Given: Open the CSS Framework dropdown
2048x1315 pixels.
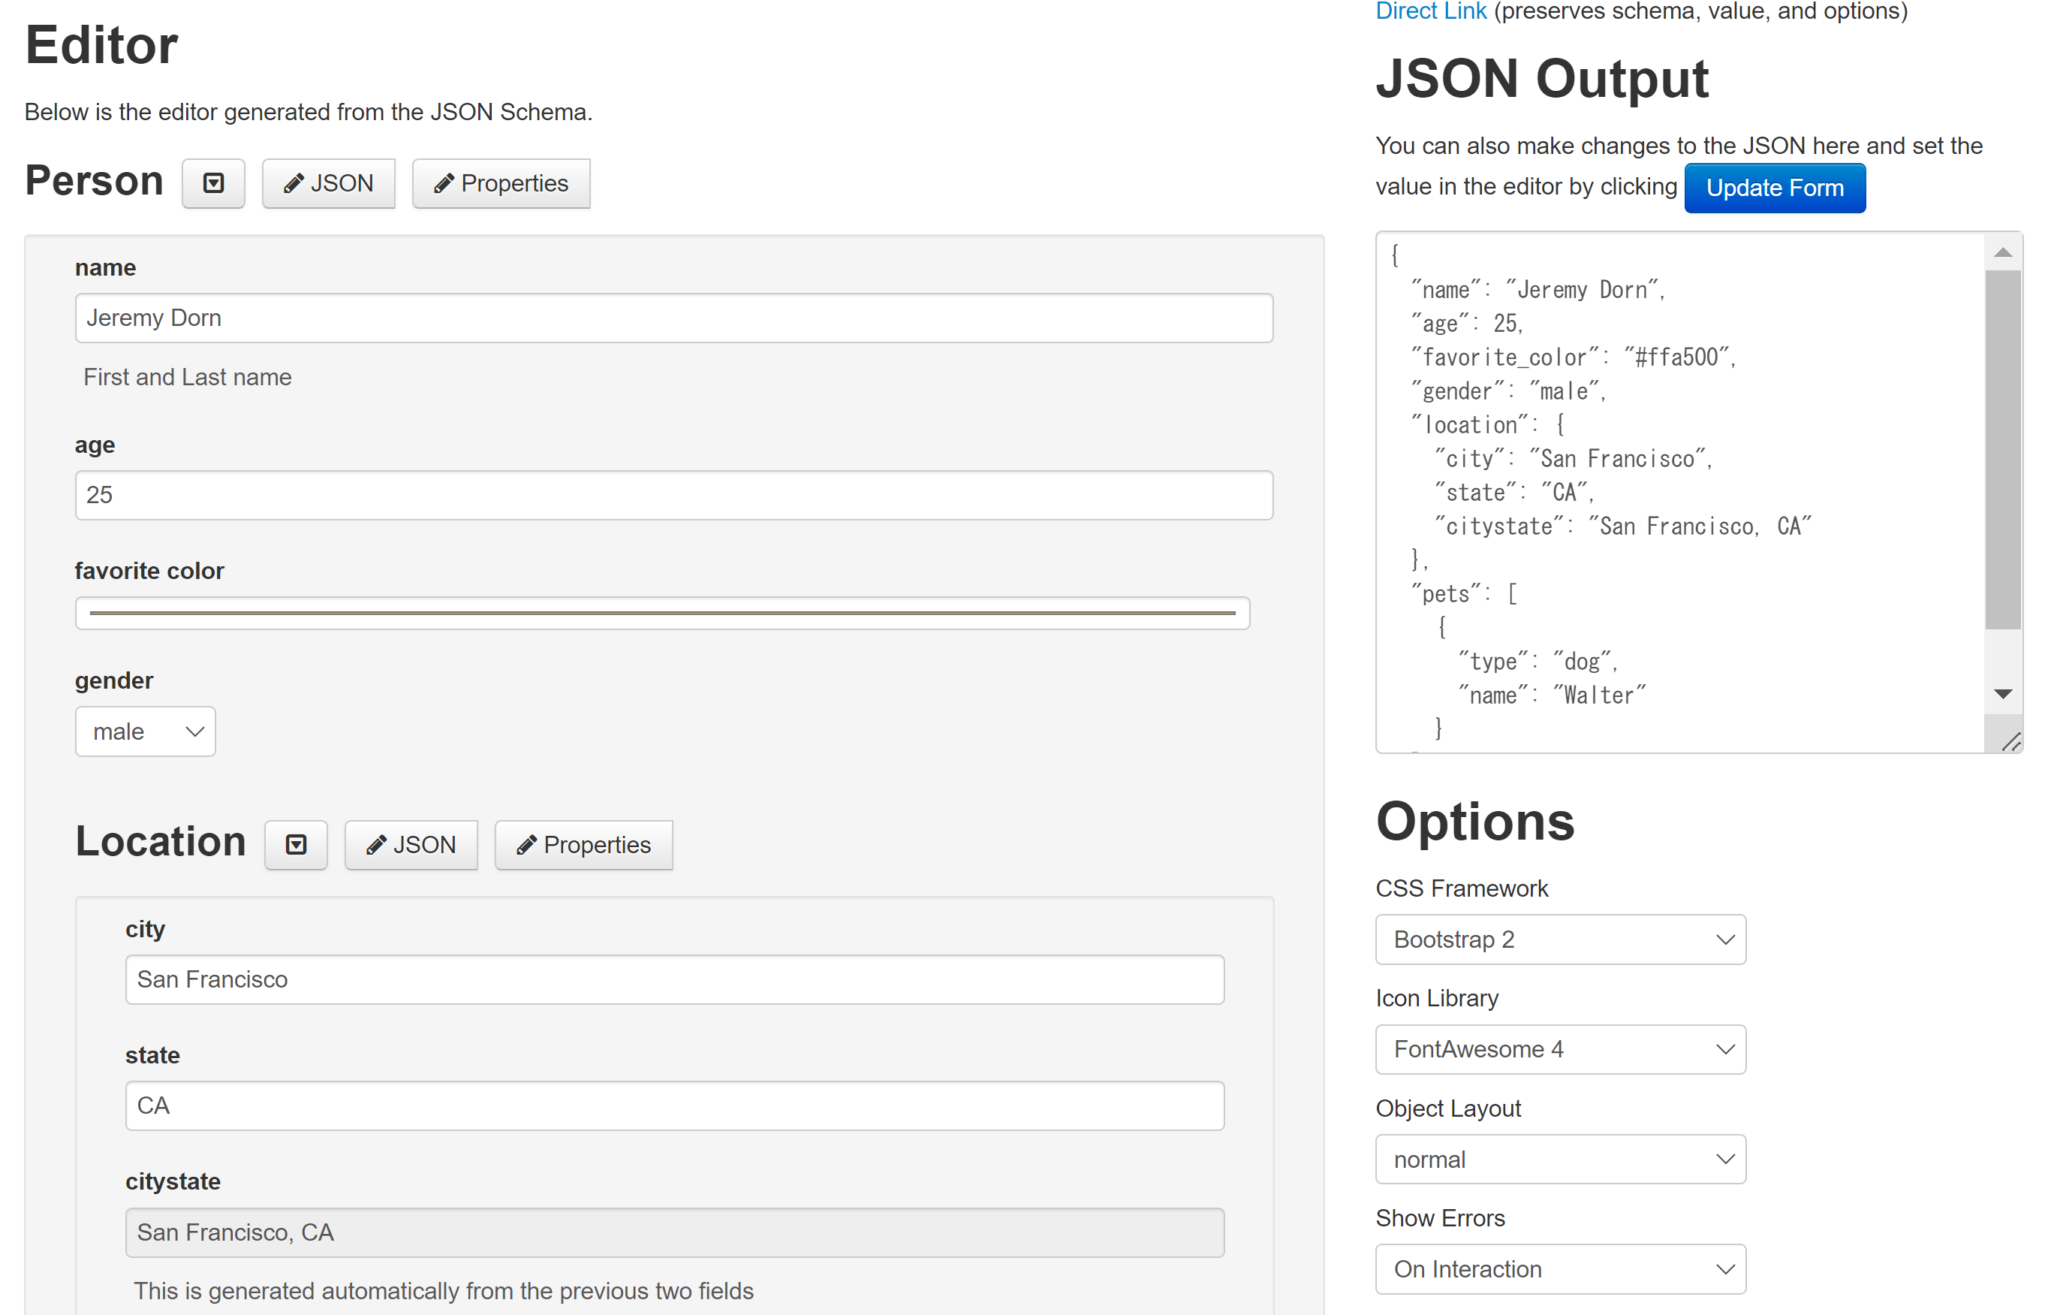Looking at the screenshot, I should (x=1560, y=939).
